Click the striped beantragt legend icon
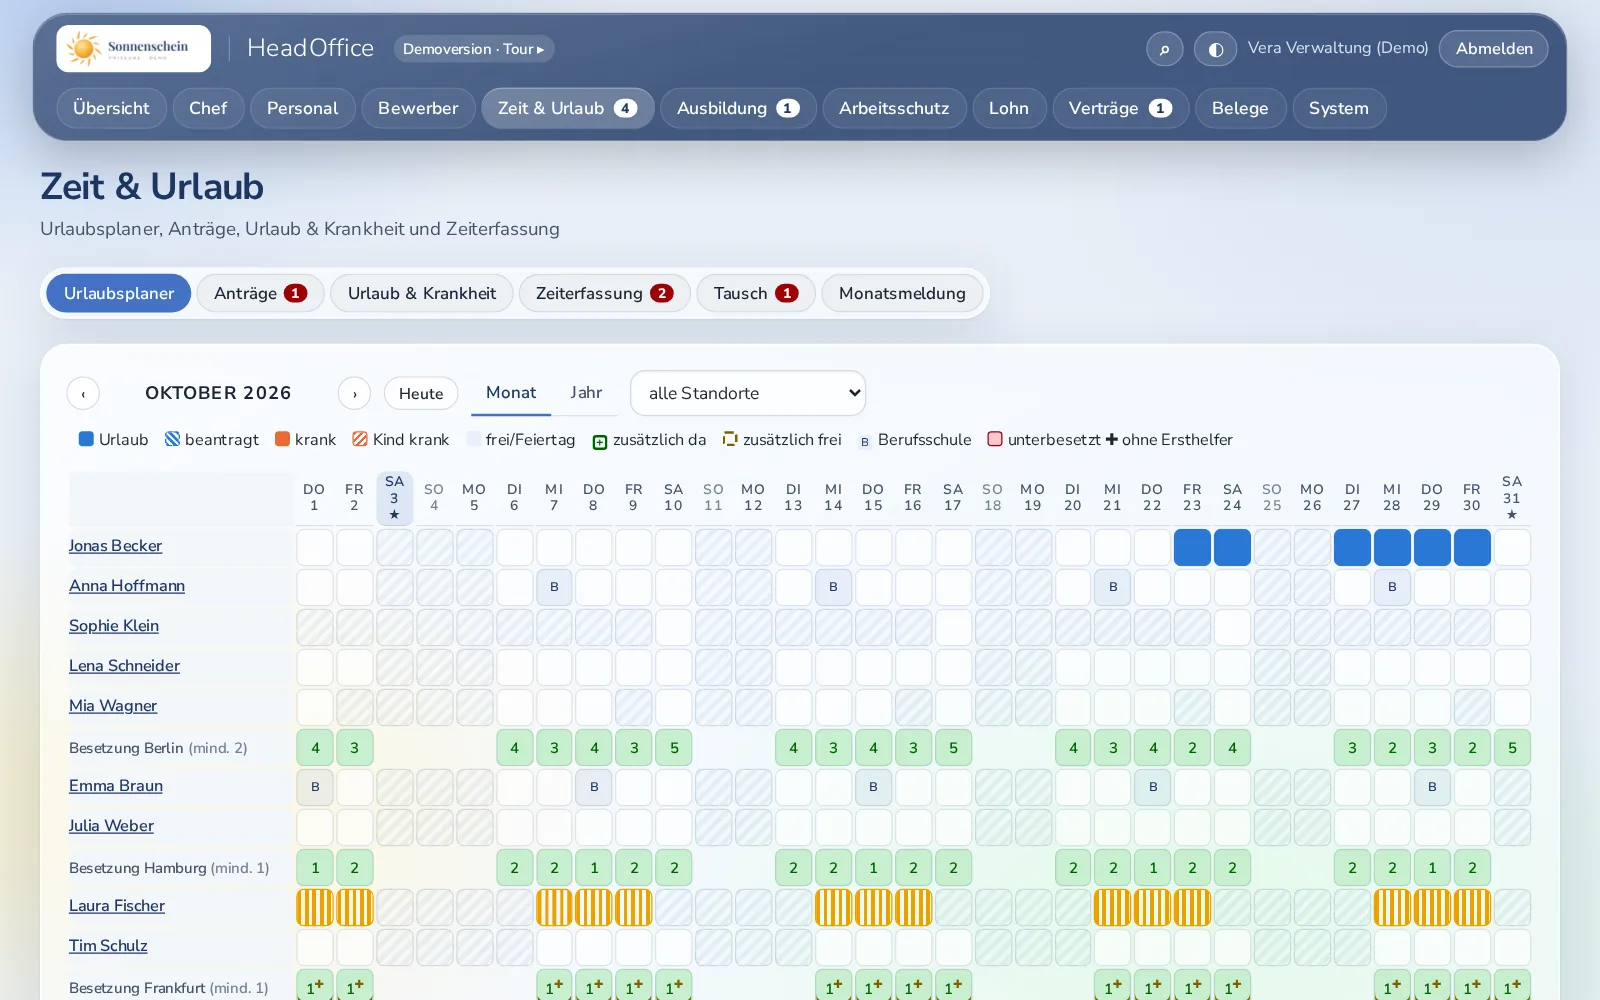Screen dimensions: 1600x1000 (172, 439)
